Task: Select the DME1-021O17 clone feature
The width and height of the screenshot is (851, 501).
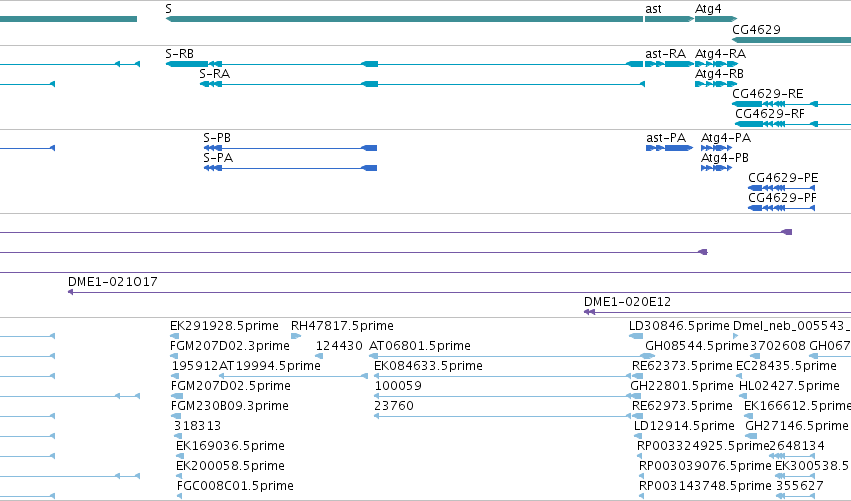Action: (x=459, y=292)
